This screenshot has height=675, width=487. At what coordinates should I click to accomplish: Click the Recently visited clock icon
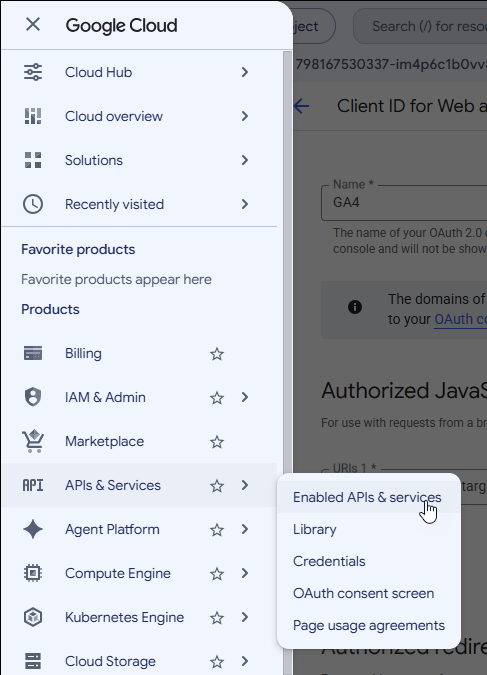tap(33, 204)
